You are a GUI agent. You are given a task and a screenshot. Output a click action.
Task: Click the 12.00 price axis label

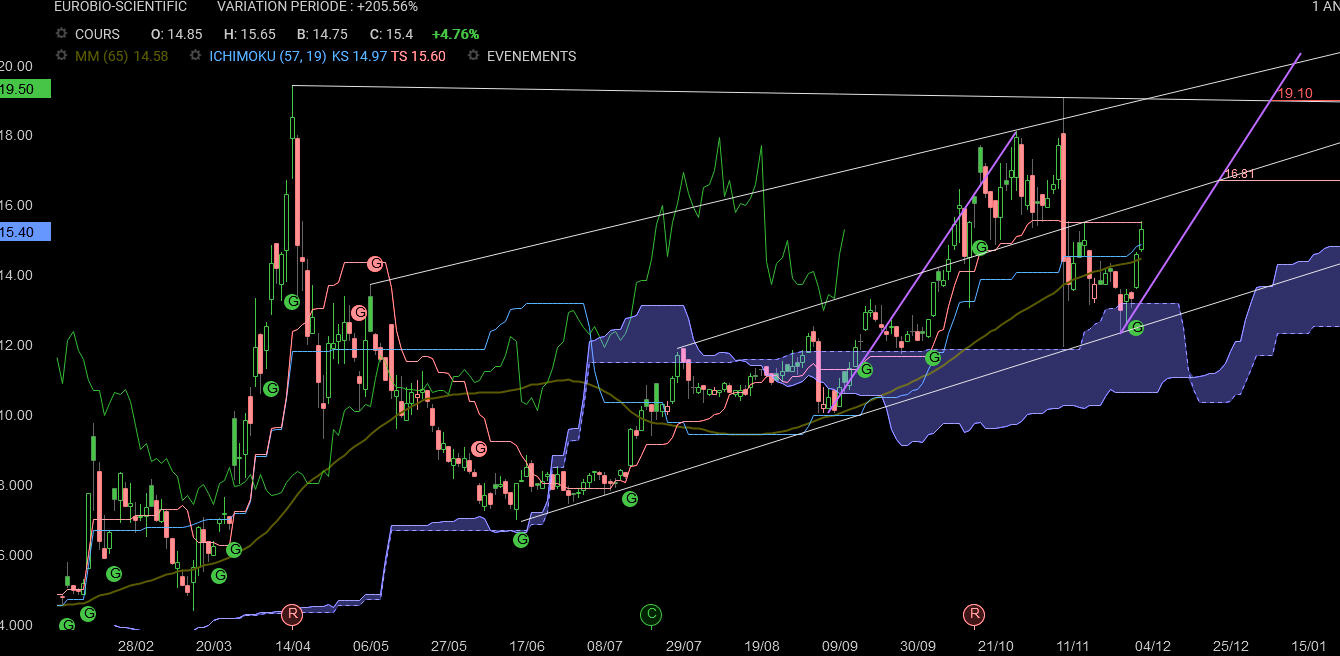pyautogui.click(x=15, y=345)
